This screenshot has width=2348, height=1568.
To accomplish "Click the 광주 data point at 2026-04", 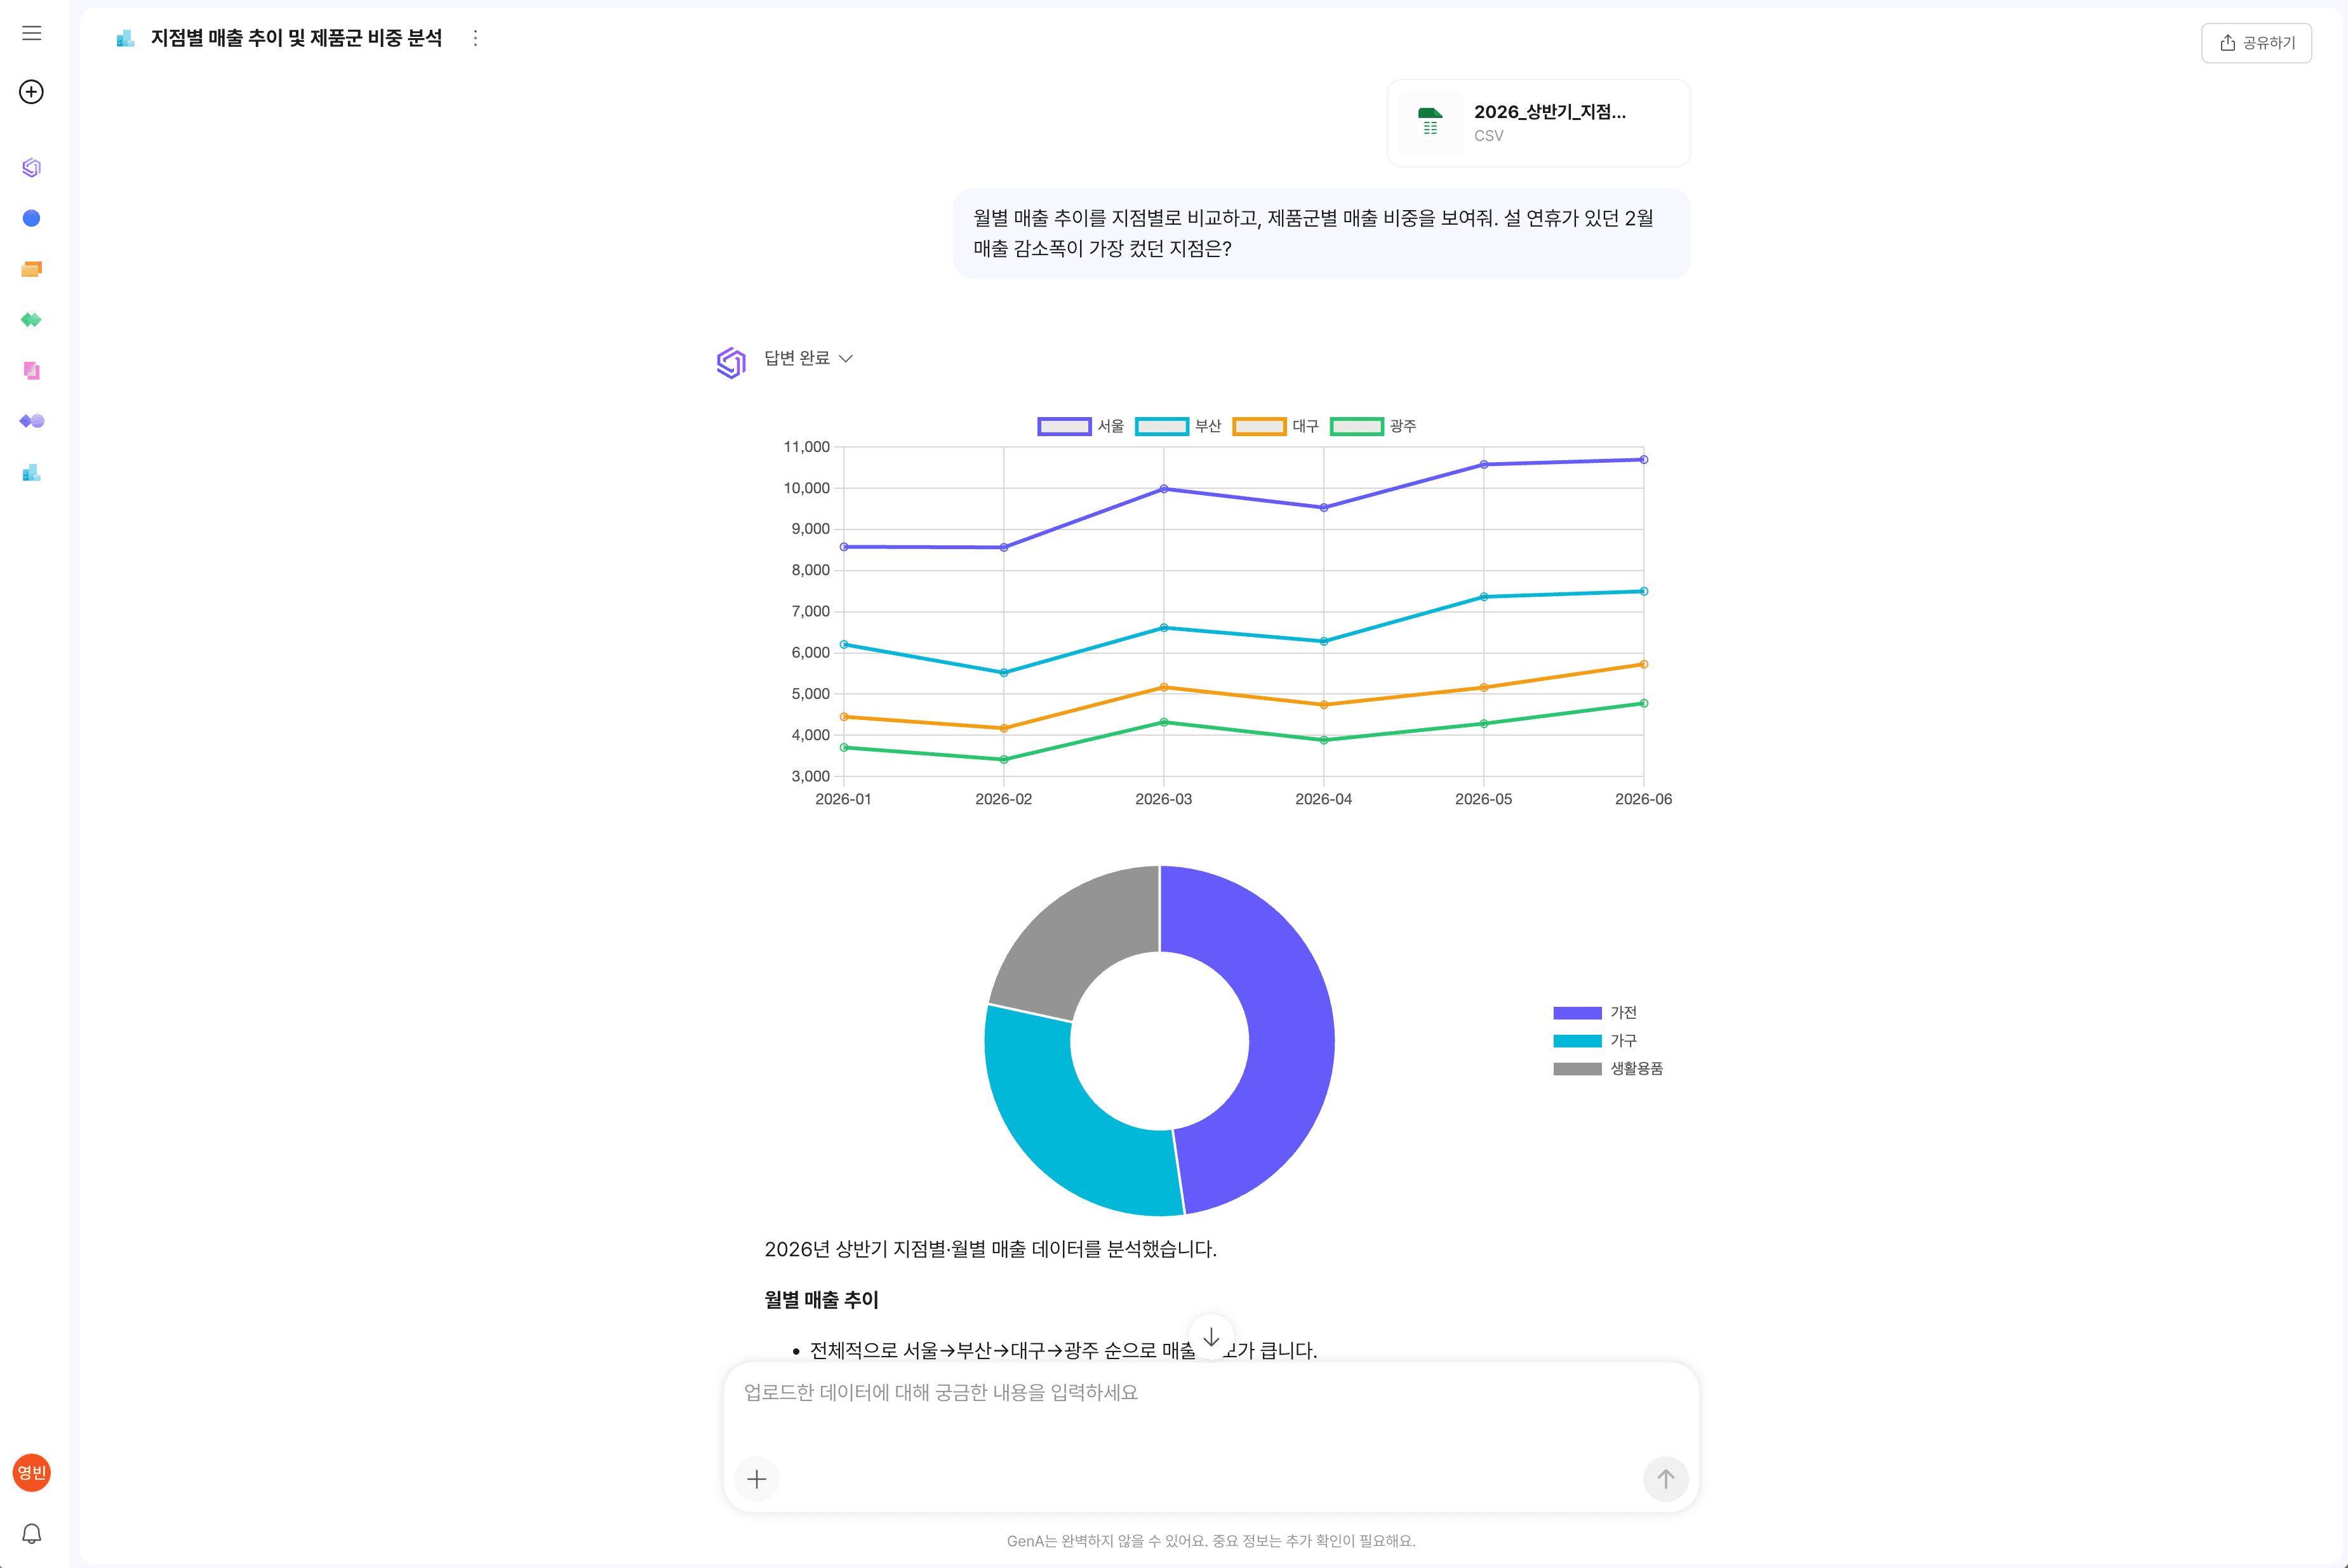I will click(x=1324, y=740).
